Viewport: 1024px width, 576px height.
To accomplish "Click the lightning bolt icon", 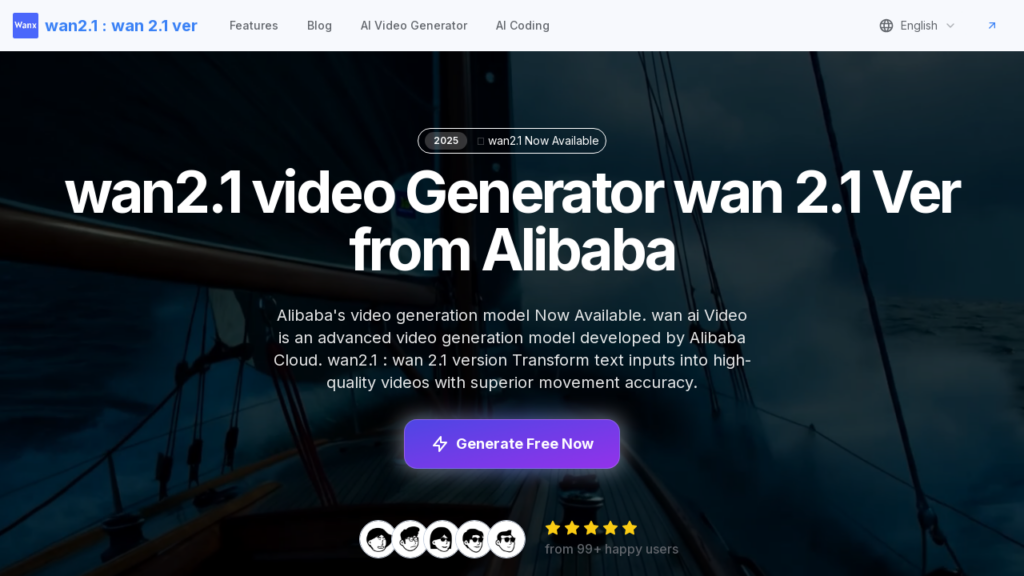I will [440, 444].
